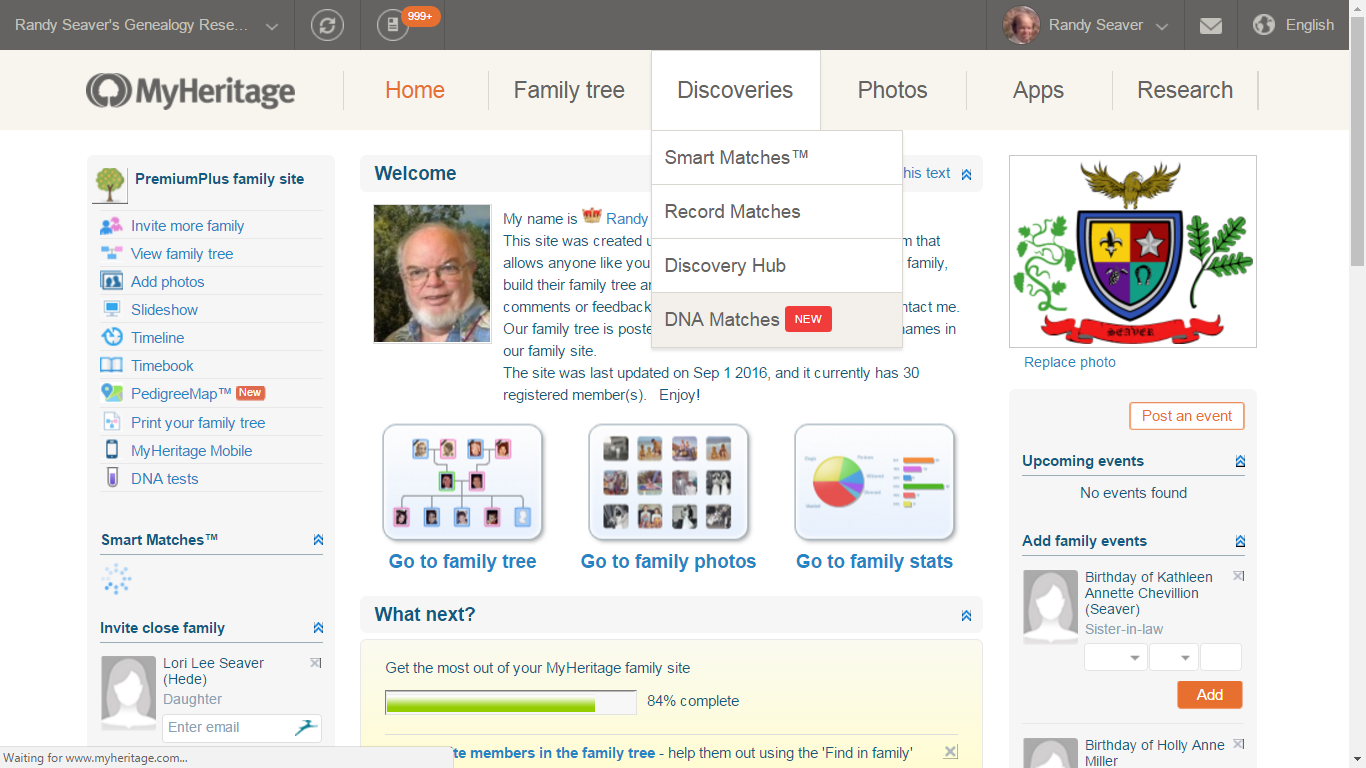Click the Replace photo link
The image size is (1366, 768).
point(1070,362)
